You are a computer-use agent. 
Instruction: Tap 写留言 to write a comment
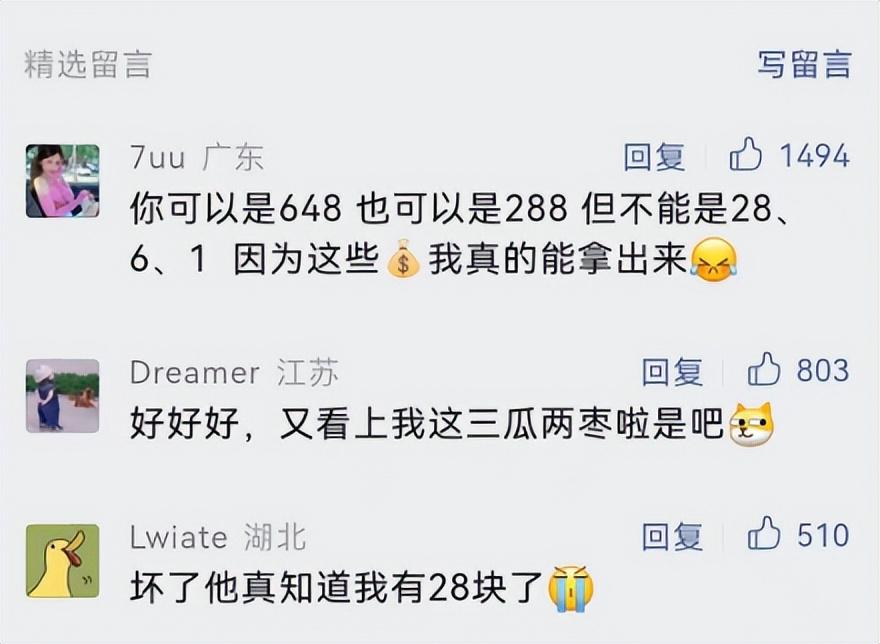[804, 63]
